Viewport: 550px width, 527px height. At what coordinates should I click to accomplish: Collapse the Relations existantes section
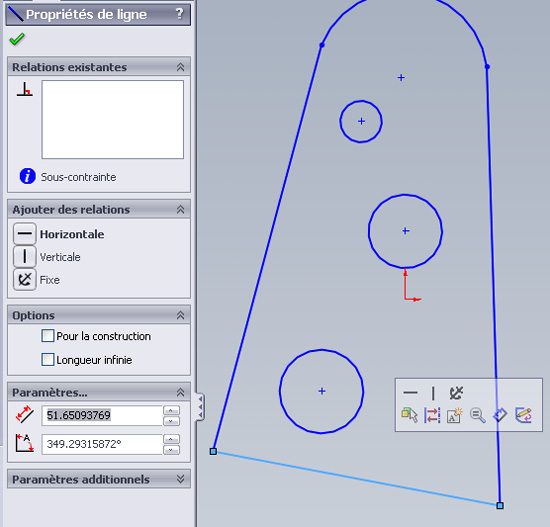(x=180, y=67)
